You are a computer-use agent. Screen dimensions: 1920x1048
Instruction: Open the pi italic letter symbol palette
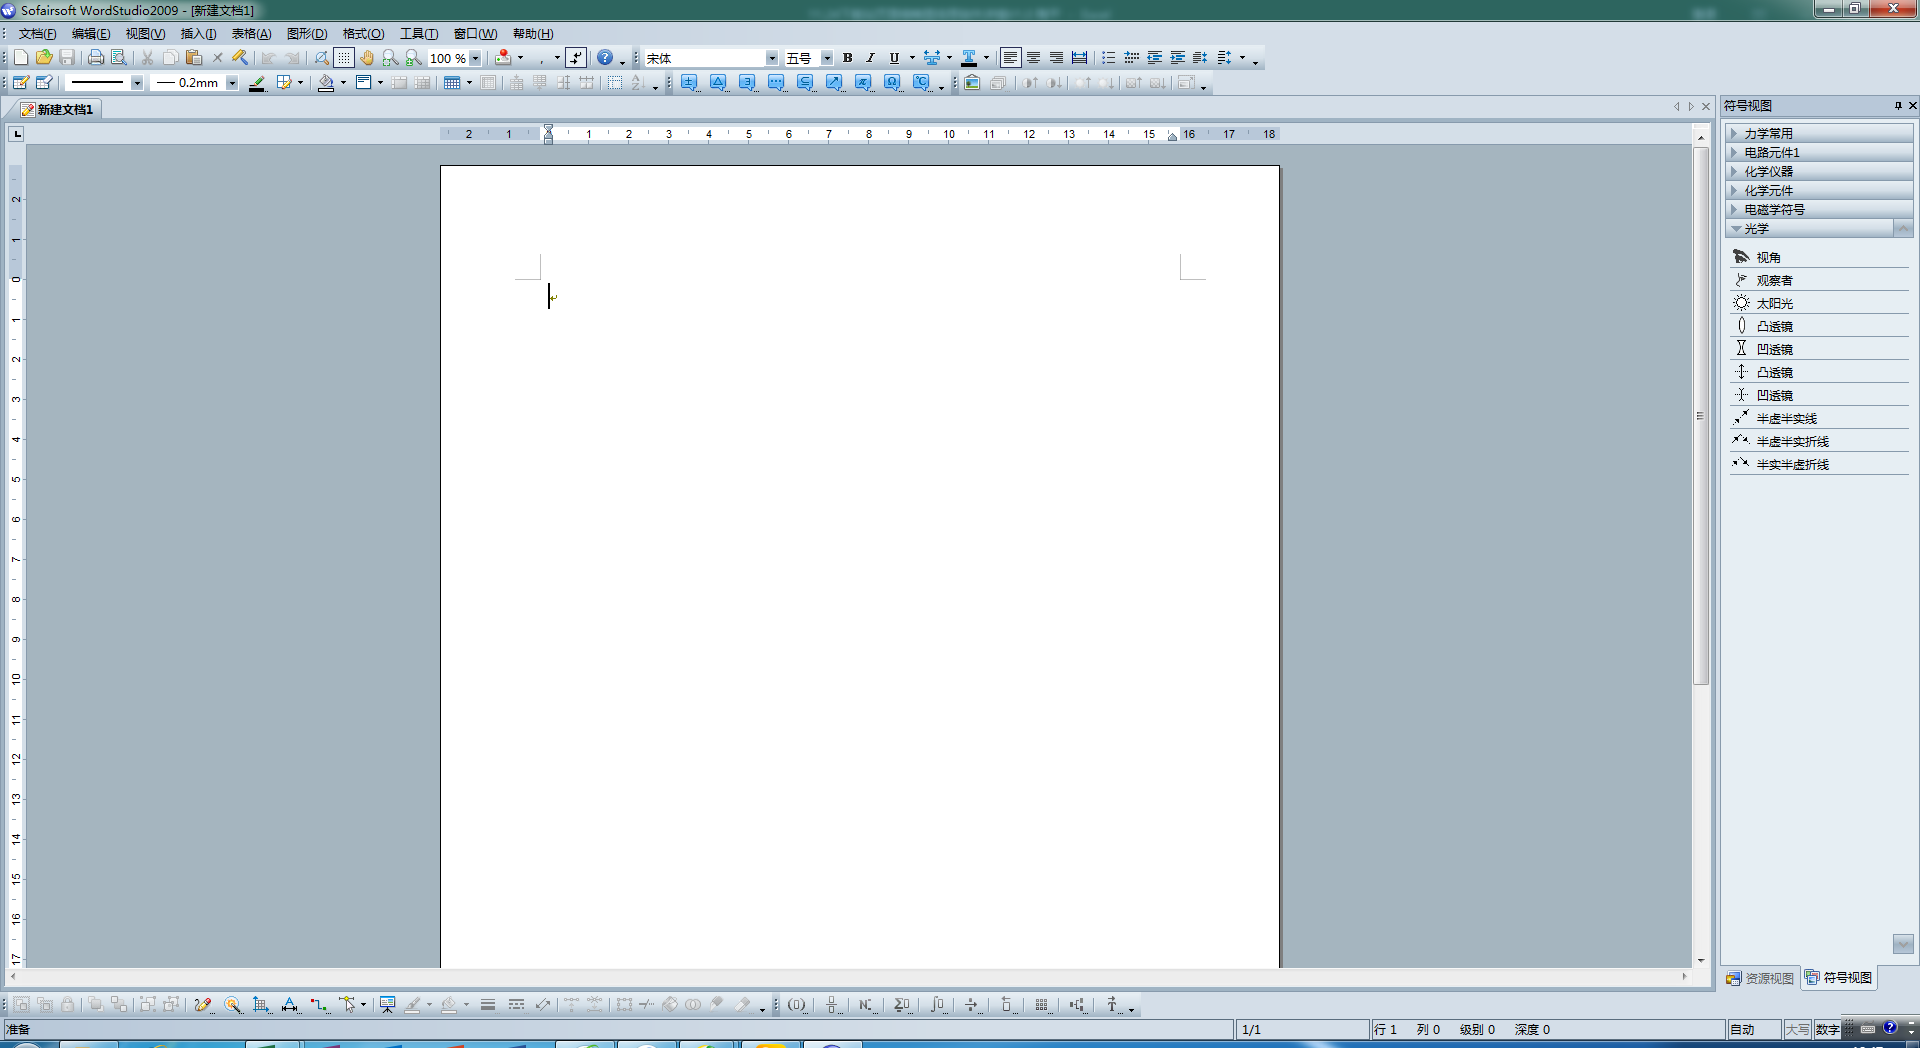point(863,83)
